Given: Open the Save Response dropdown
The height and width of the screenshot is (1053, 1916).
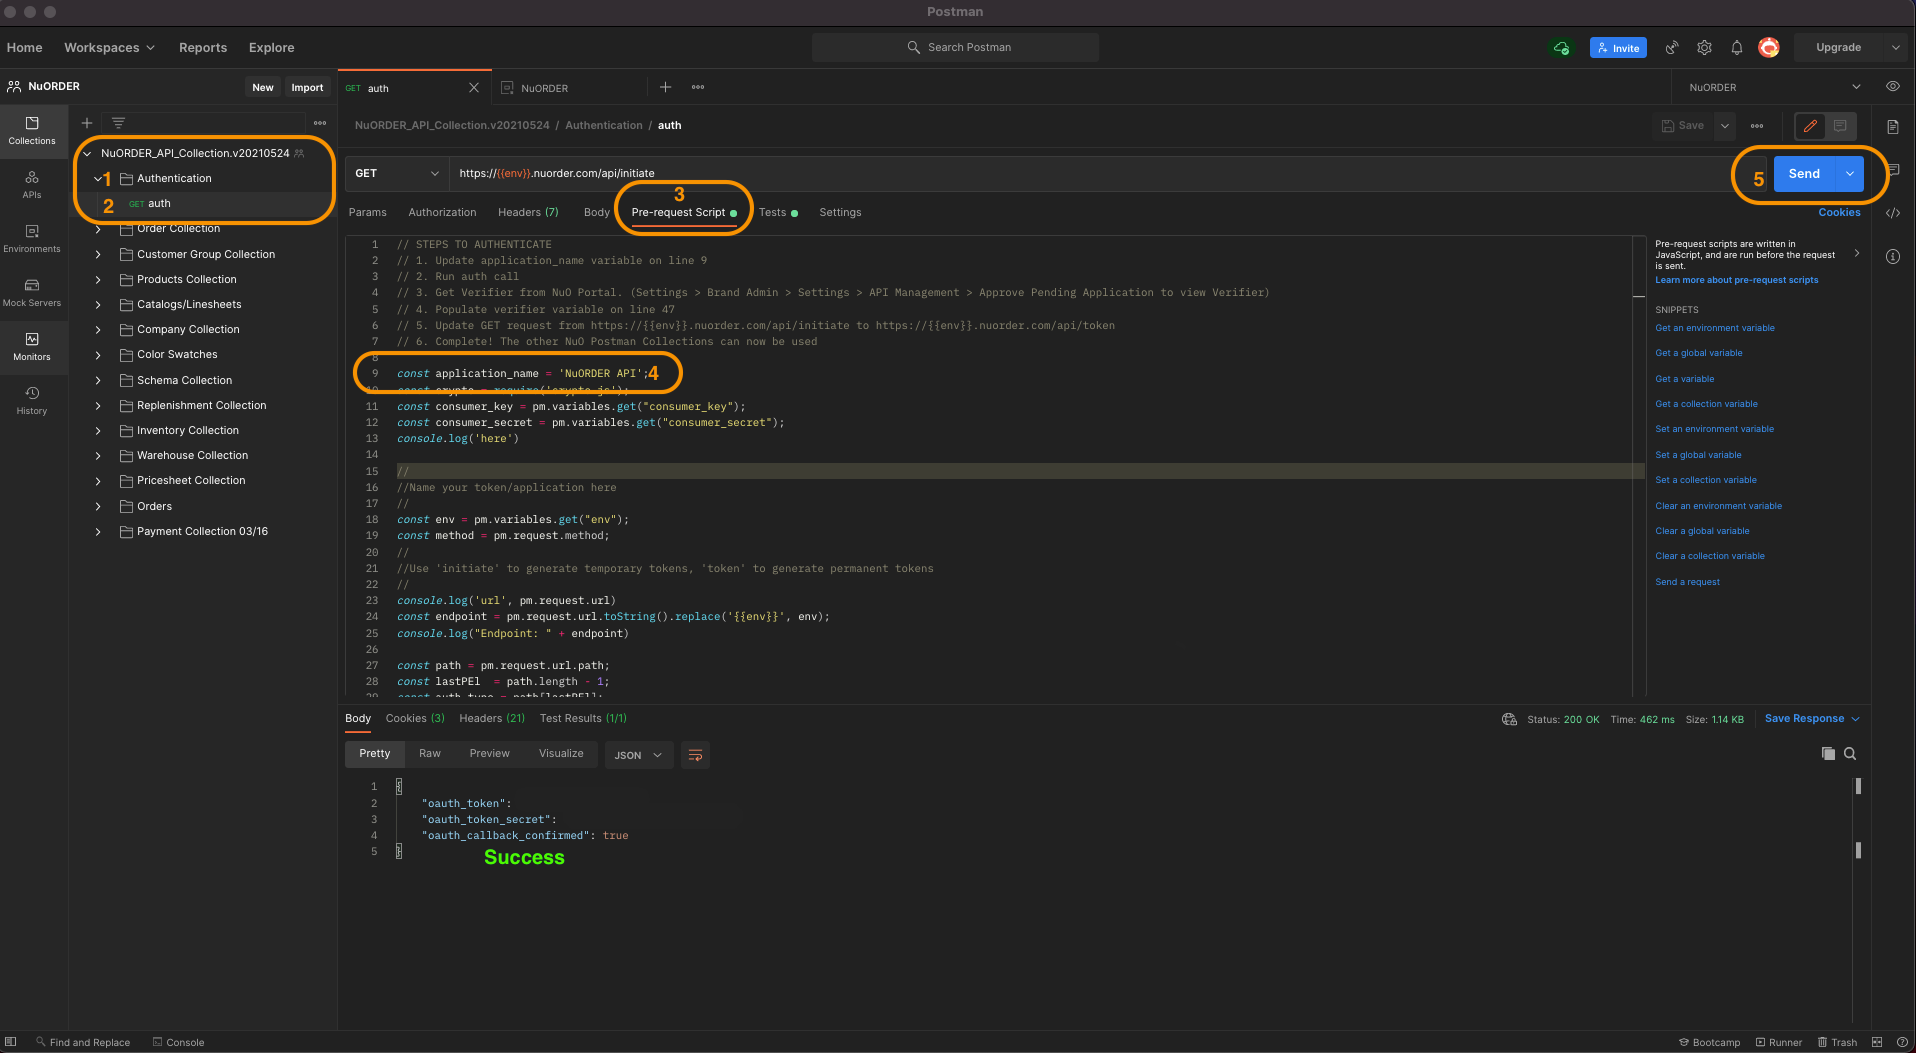Looking at the screenshot, I should (x=1812, y=719).
